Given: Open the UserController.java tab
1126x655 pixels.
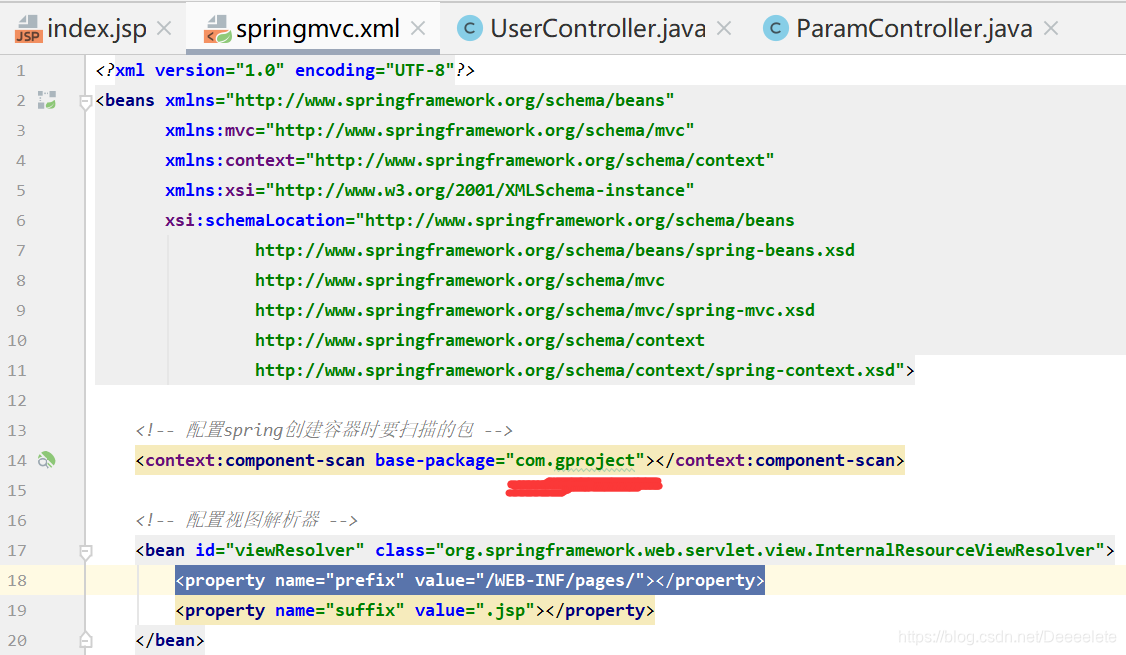Looking at the screenshot, I should (x=597, y=29).
